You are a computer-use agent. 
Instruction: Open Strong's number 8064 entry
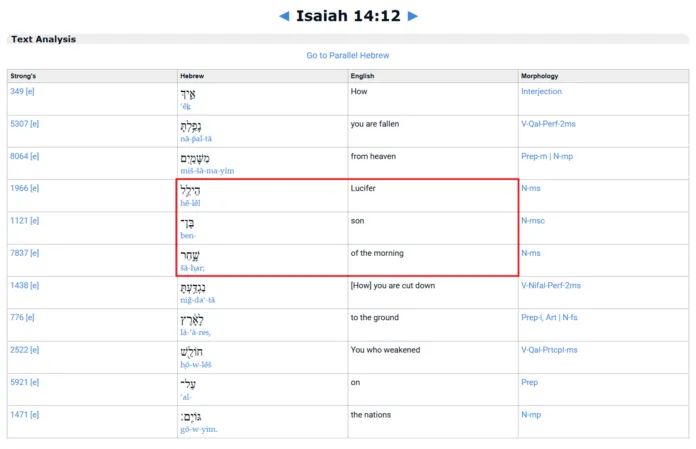click(x=18, y=156)
